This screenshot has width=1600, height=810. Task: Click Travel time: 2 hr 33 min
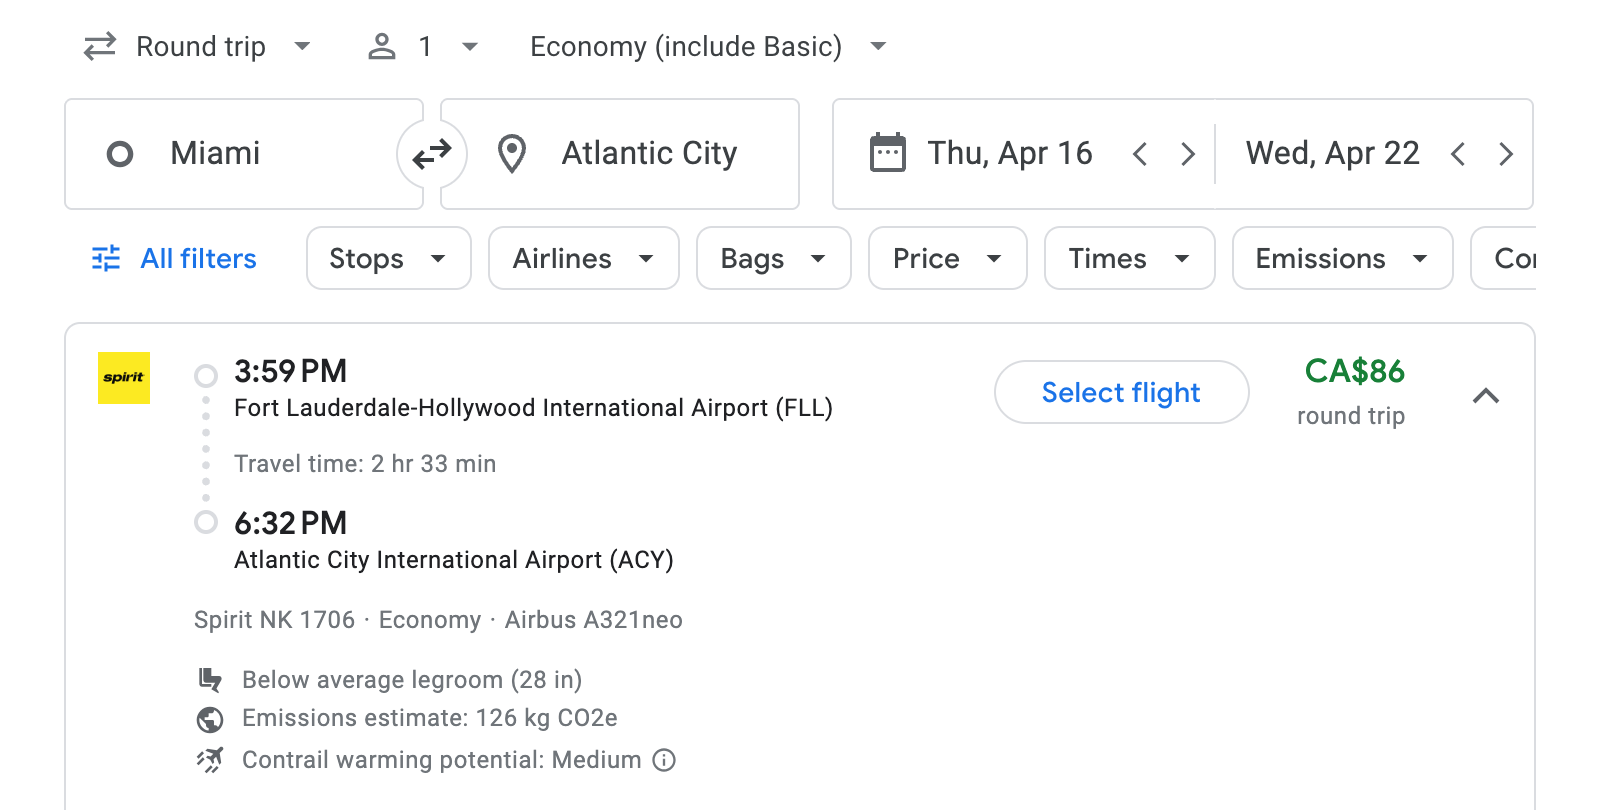[x=365, y=464]
